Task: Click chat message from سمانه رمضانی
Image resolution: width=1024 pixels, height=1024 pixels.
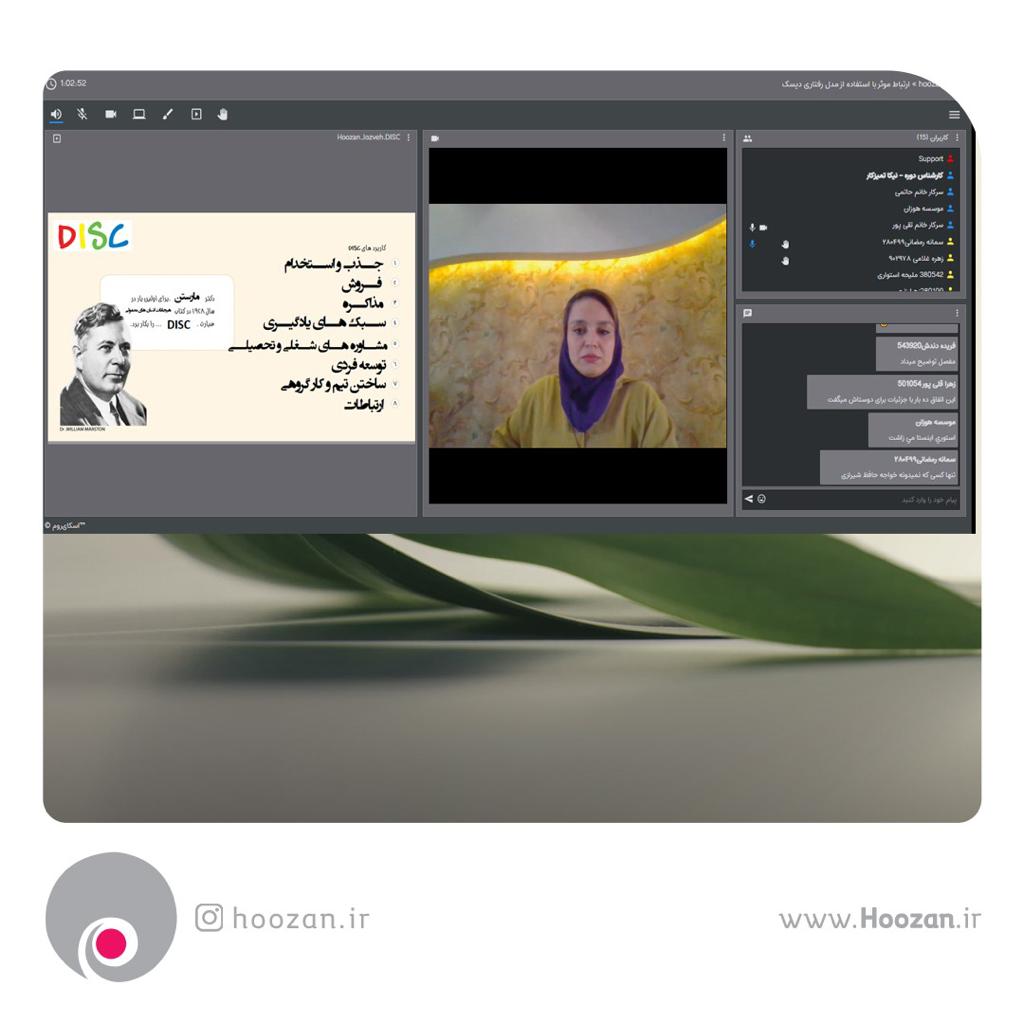Action: (889, 468)
